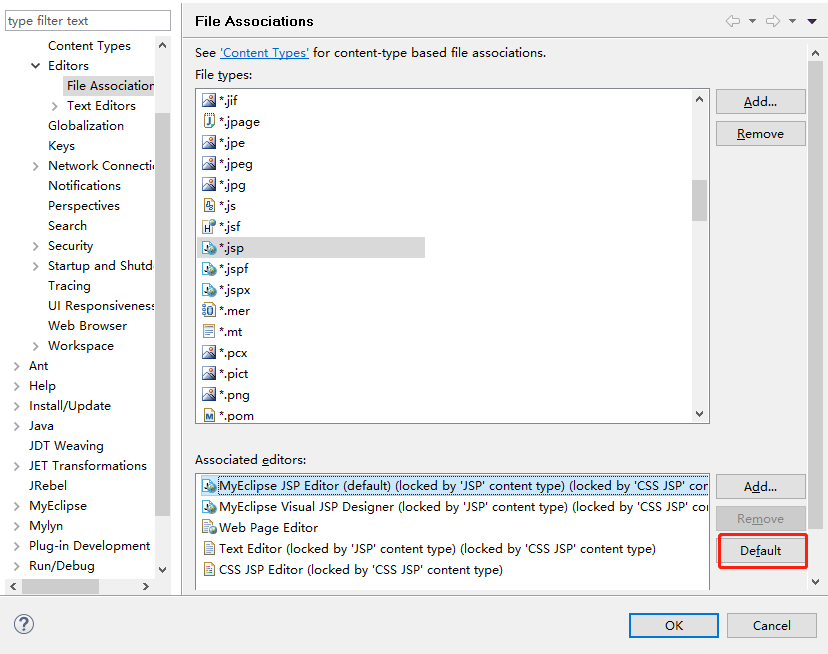
Task: Add a new file type
Action: 760,101
